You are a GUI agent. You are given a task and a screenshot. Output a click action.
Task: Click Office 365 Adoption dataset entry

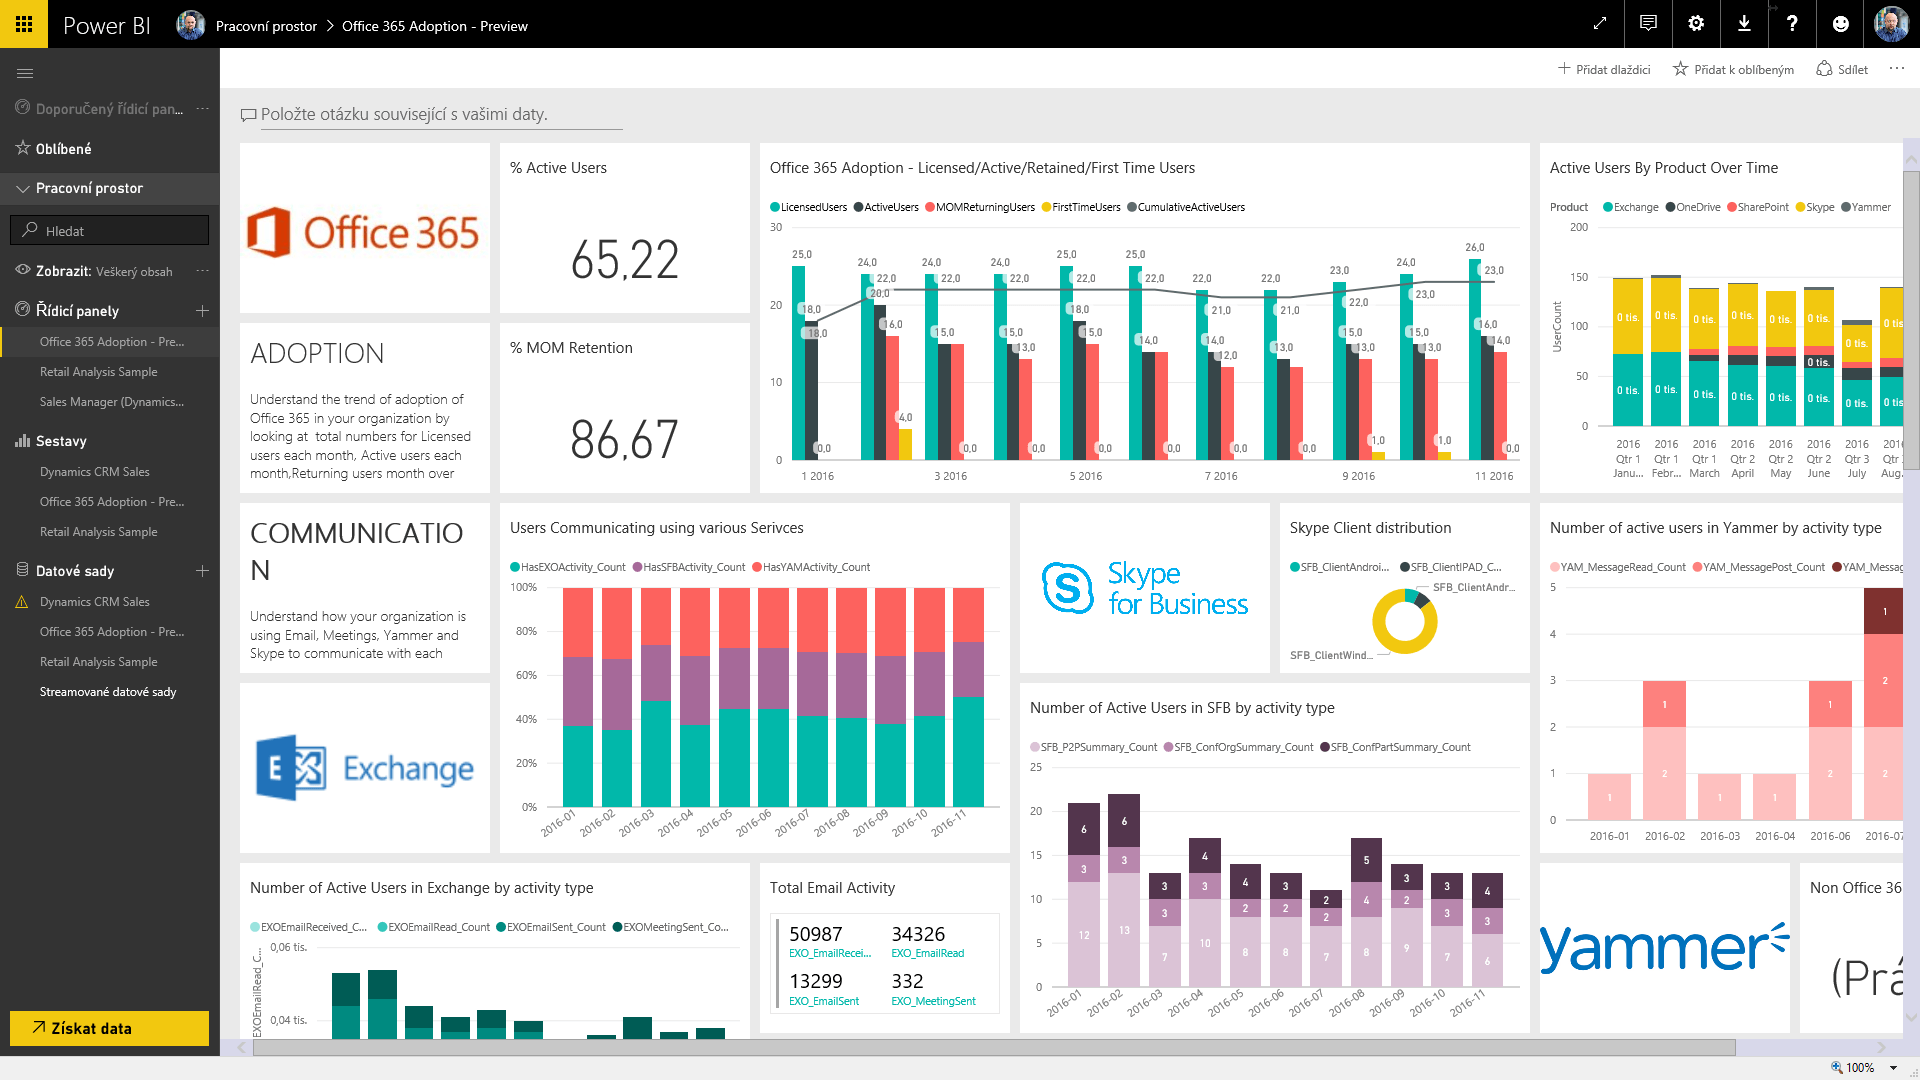111,632
